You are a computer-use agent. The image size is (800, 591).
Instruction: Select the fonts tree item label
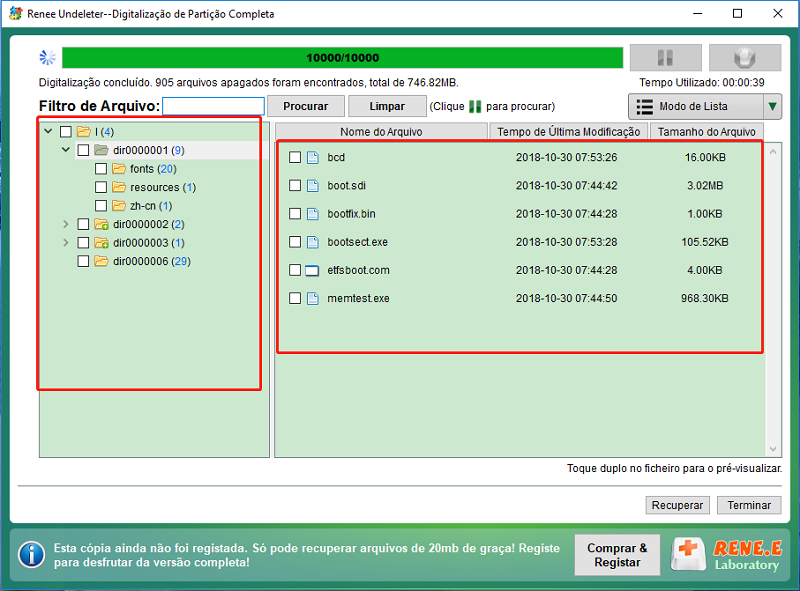tap(153, 168)
